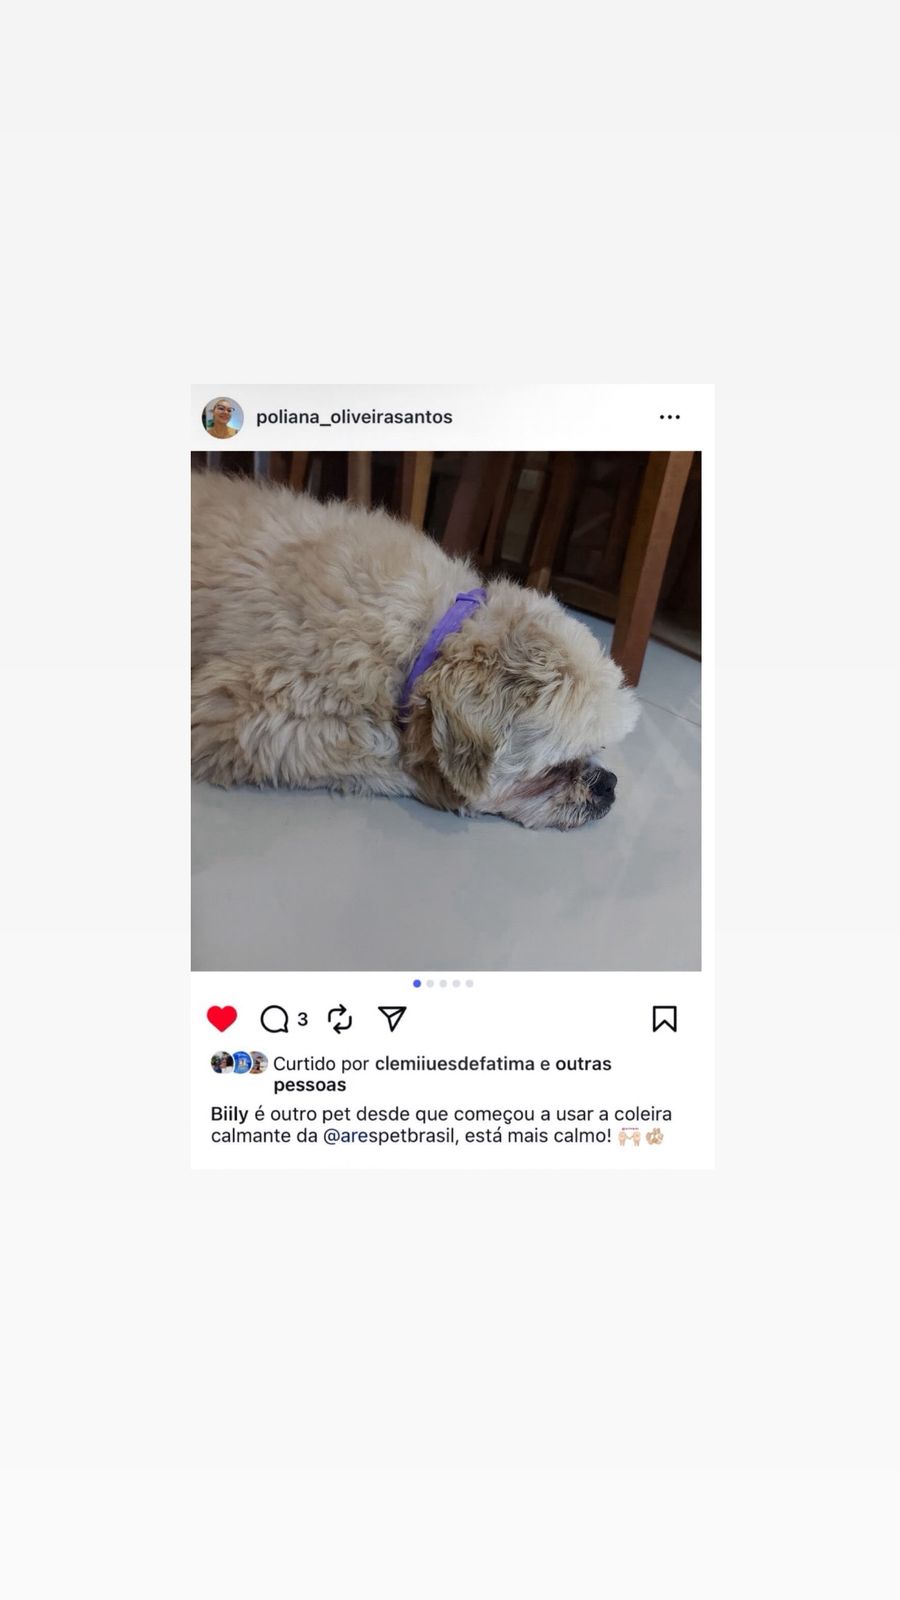The width and height of the screenshot is (900, 1600).
Task: Select the fourth carousel dot
Action: click(456, 984)
